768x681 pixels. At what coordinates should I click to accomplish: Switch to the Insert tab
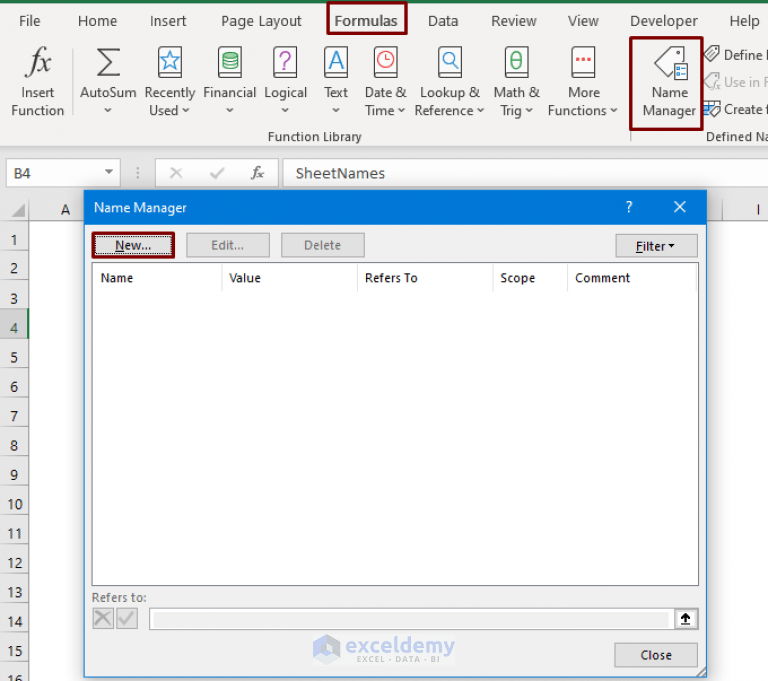tap(168, 21)
